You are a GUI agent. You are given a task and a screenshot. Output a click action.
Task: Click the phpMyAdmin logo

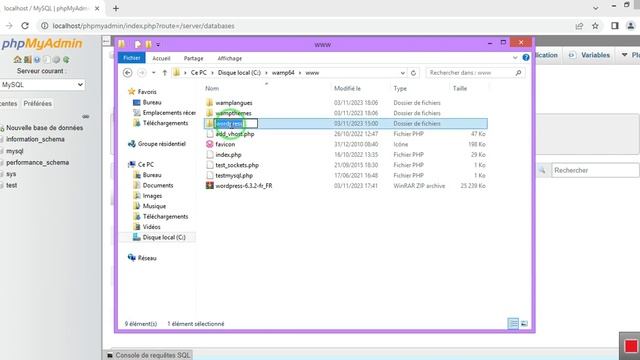point(42,43)
